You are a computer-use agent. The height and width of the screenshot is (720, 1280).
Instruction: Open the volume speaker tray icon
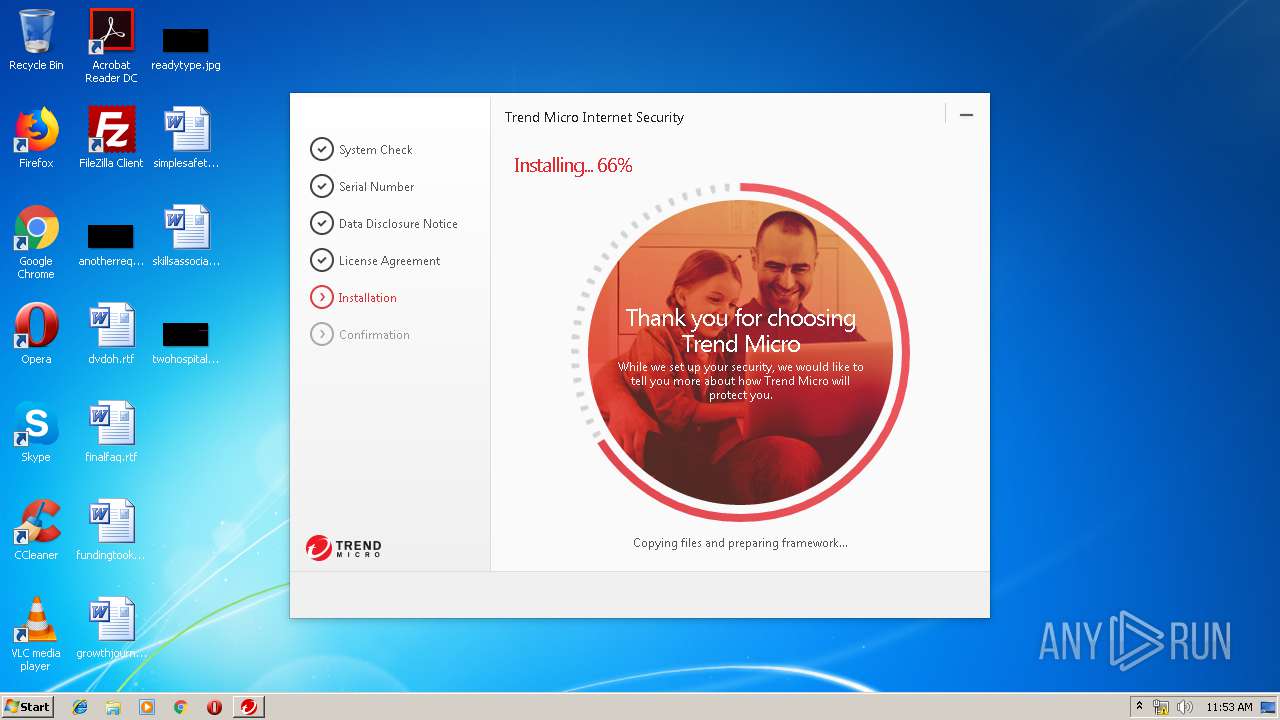pos(1185,707)
